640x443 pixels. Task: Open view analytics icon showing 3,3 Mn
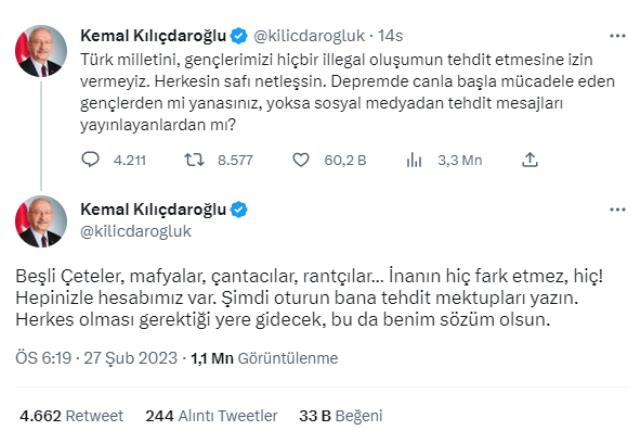(x=414, y=158)
